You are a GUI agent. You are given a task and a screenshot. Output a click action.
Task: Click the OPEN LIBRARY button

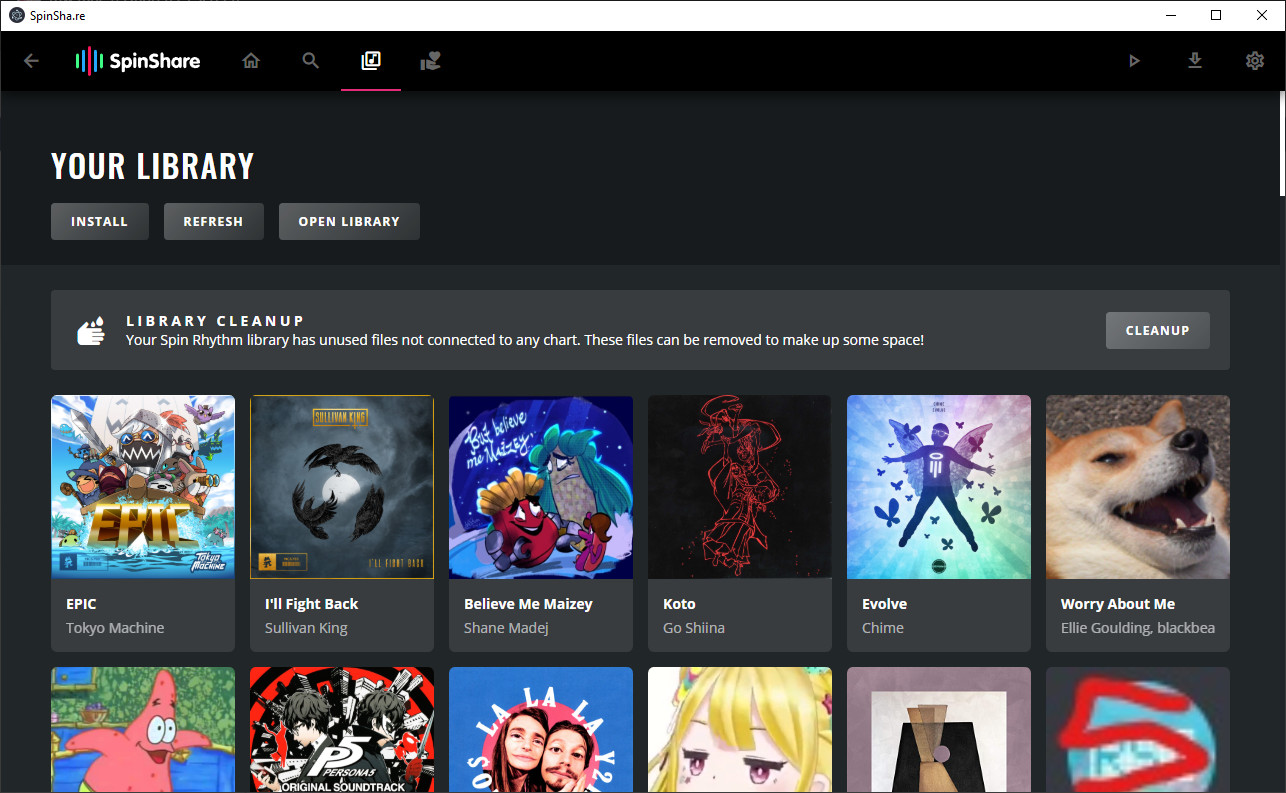(x=349, y=221)
